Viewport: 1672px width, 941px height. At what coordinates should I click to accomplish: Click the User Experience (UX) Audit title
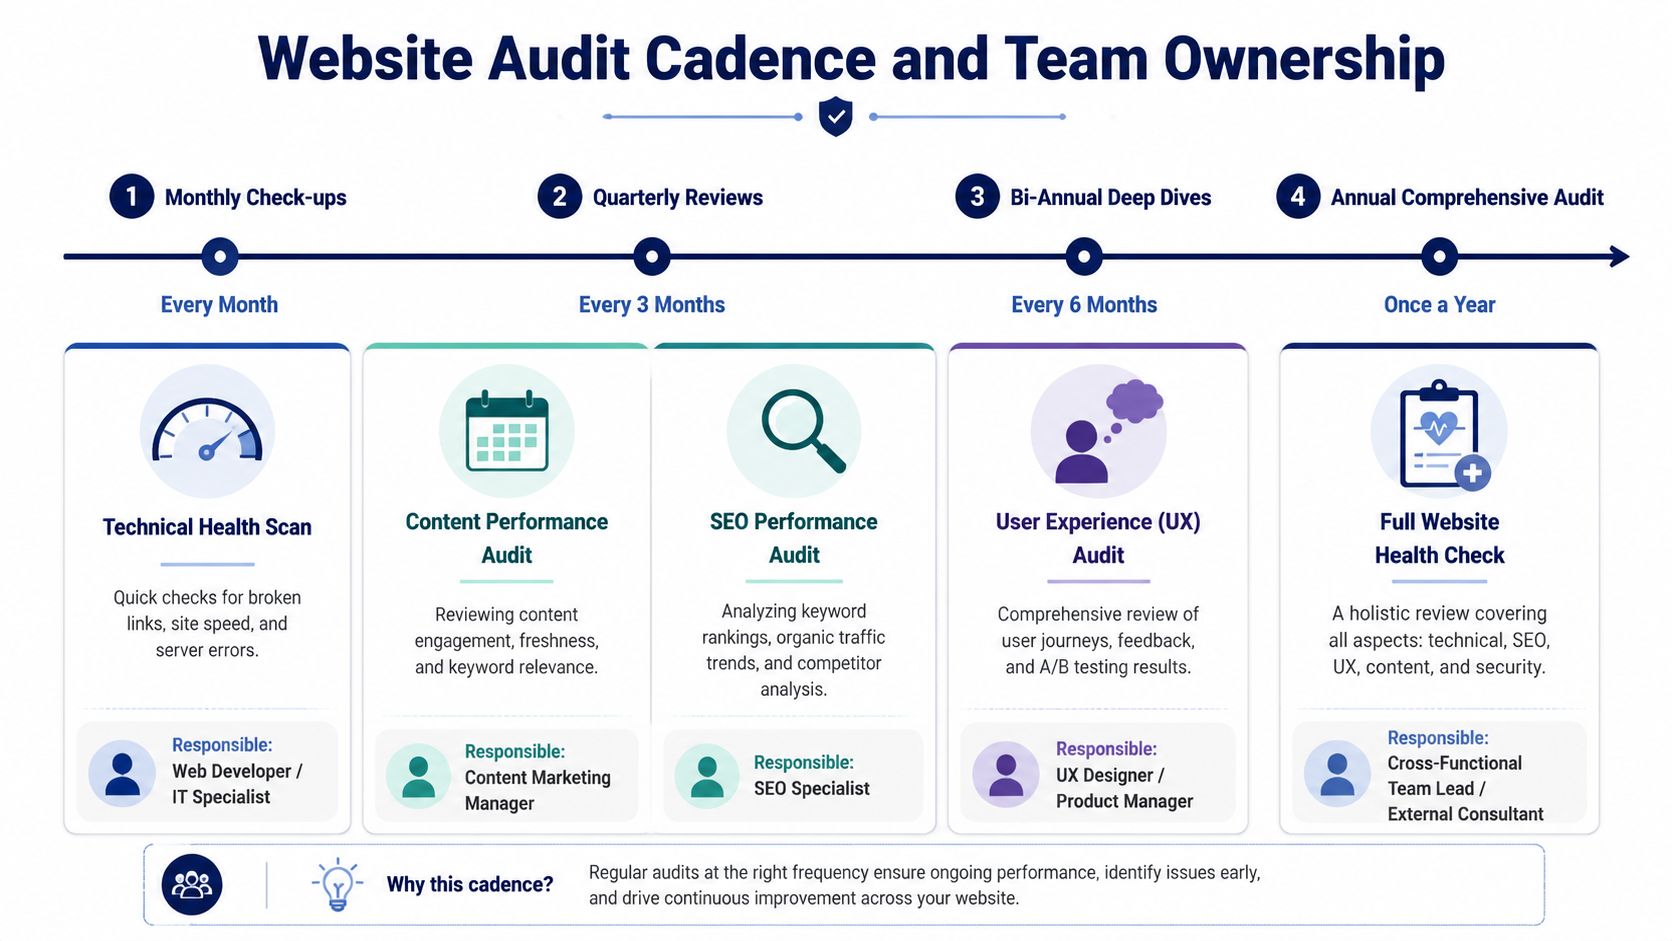[x=1098, y=538]
